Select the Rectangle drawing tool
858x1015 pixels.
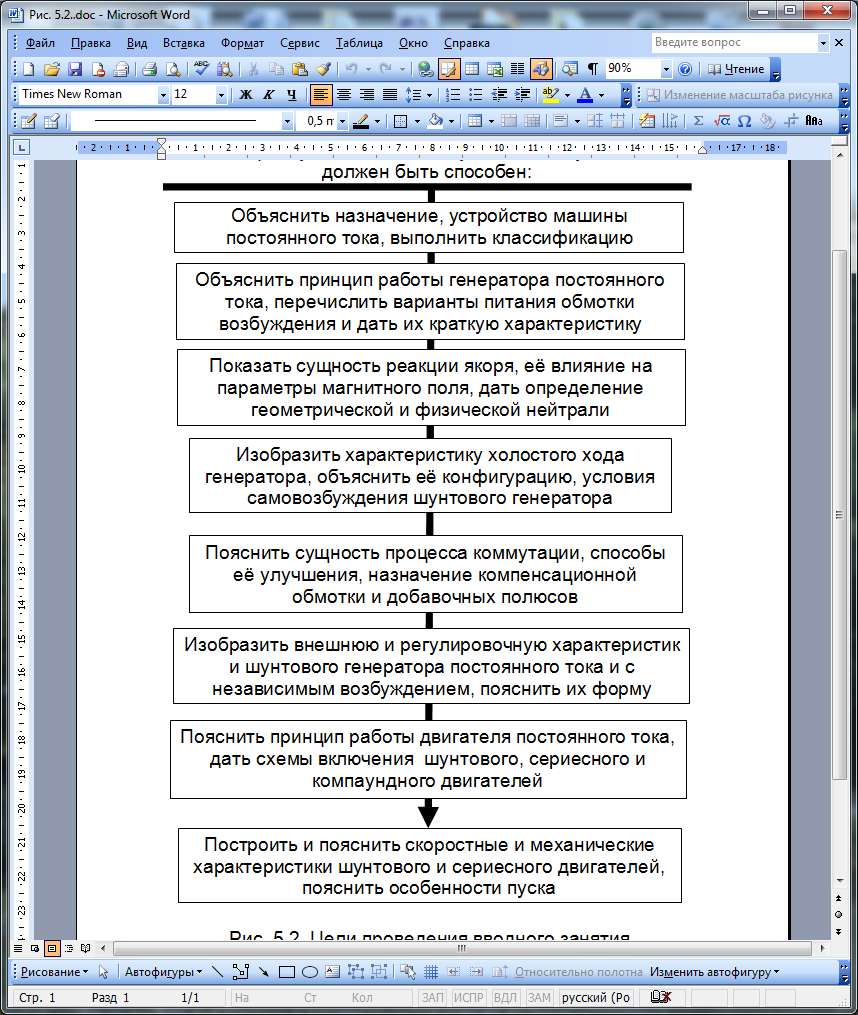287,972
